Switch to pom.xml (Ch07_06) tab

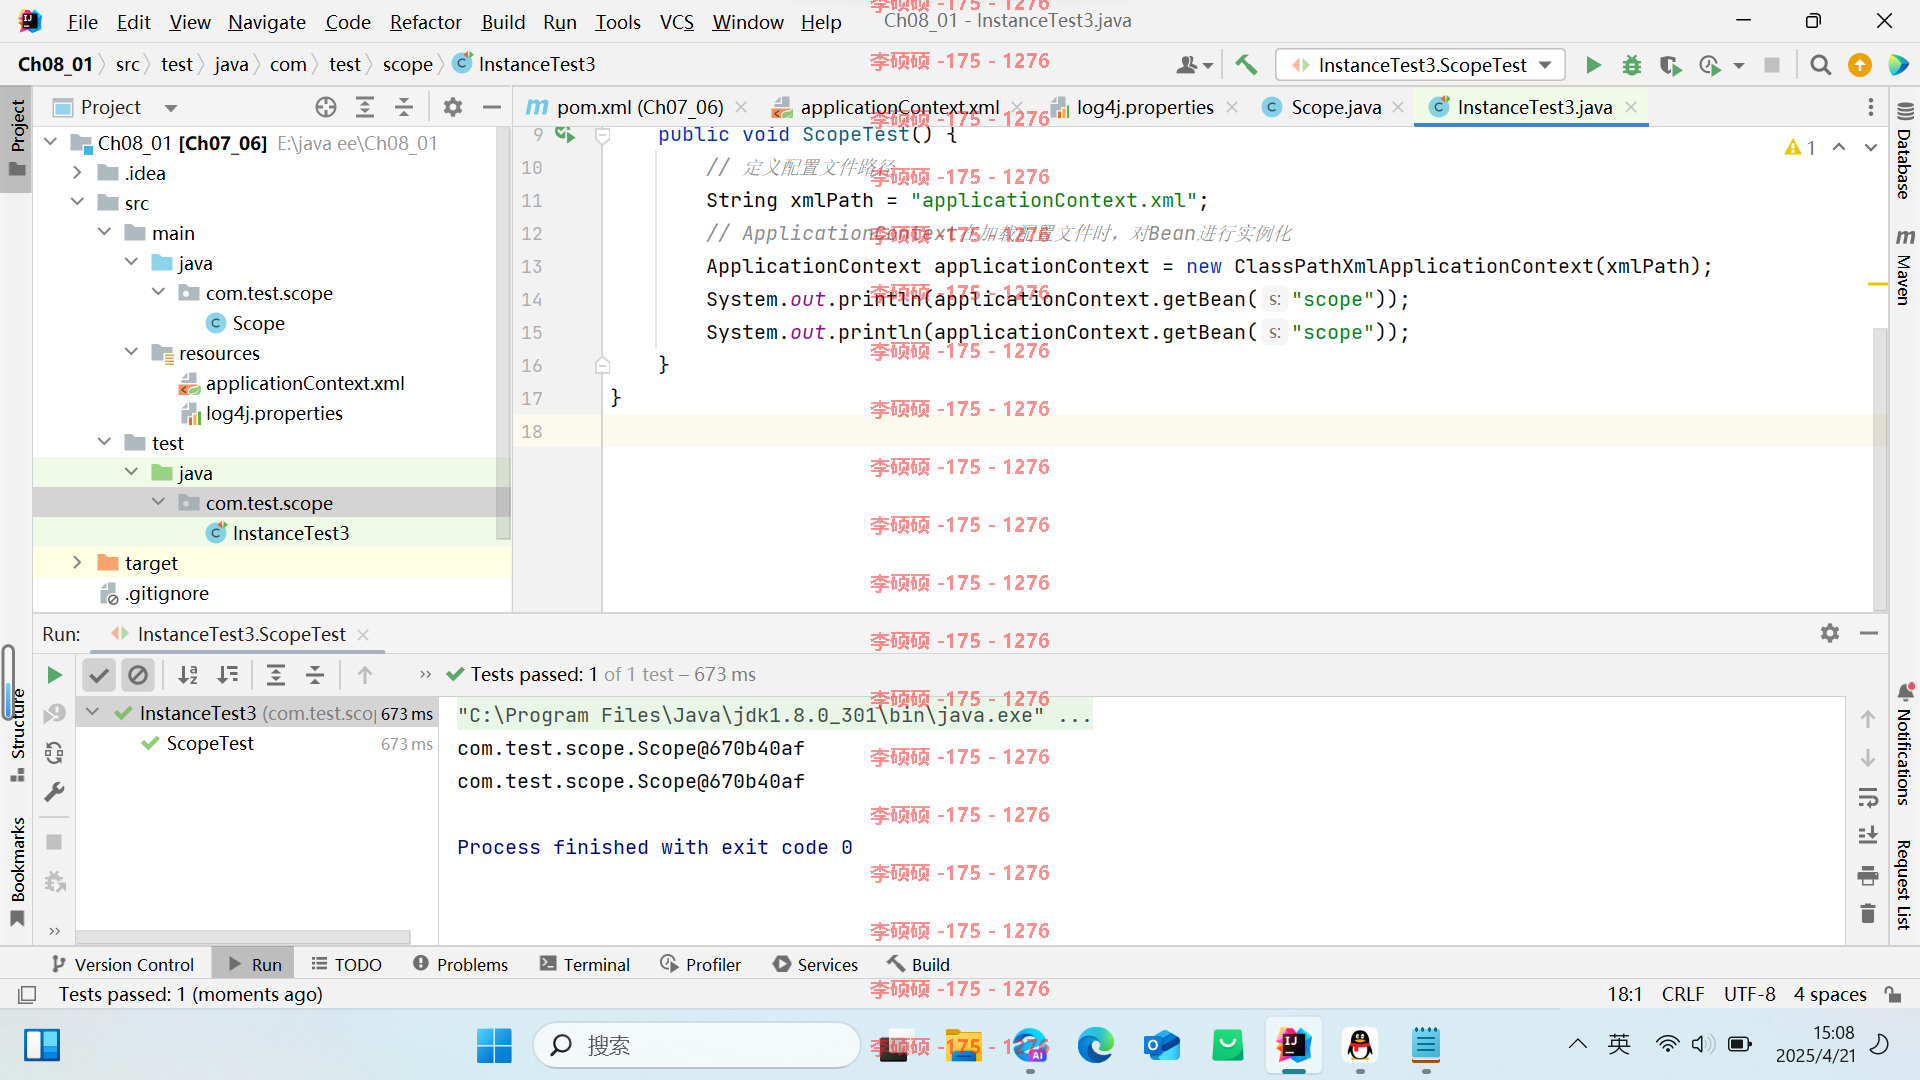coord(639,107)
